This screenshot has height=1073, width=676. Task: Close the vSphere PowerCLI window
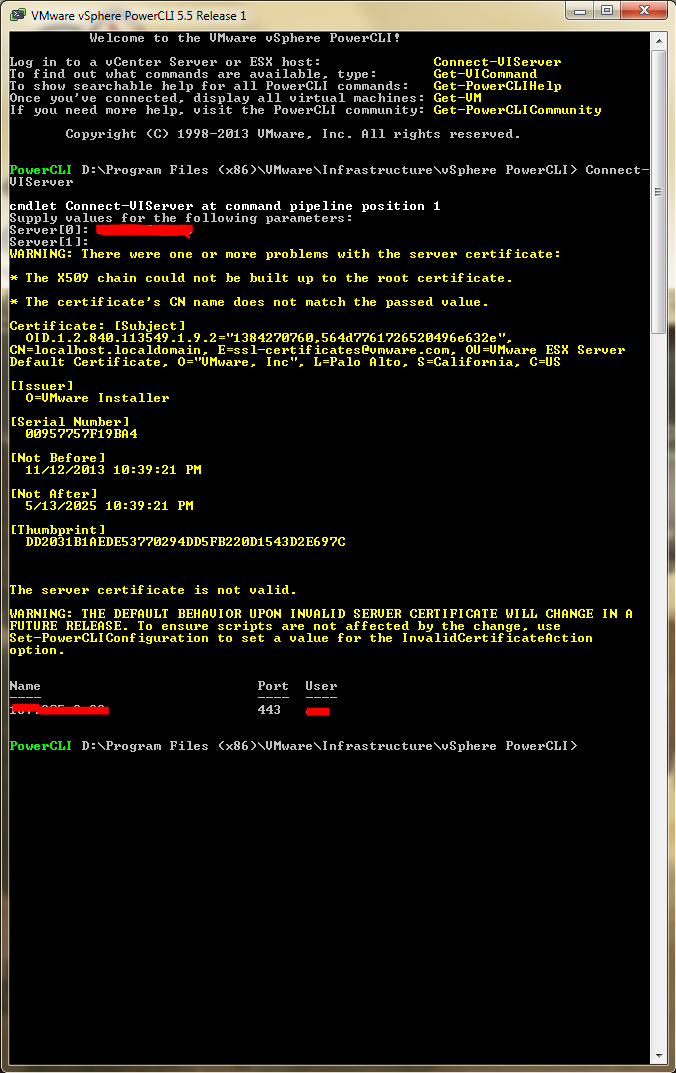coord(644,11)
